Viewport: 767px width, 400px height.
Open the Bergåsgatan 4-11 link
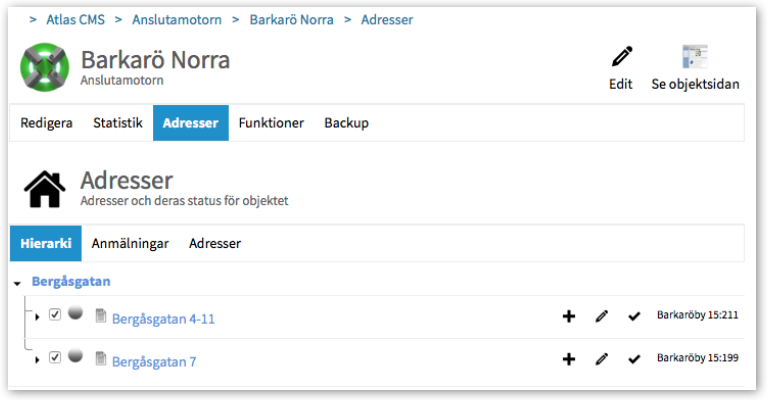click(x=163, y=319)
